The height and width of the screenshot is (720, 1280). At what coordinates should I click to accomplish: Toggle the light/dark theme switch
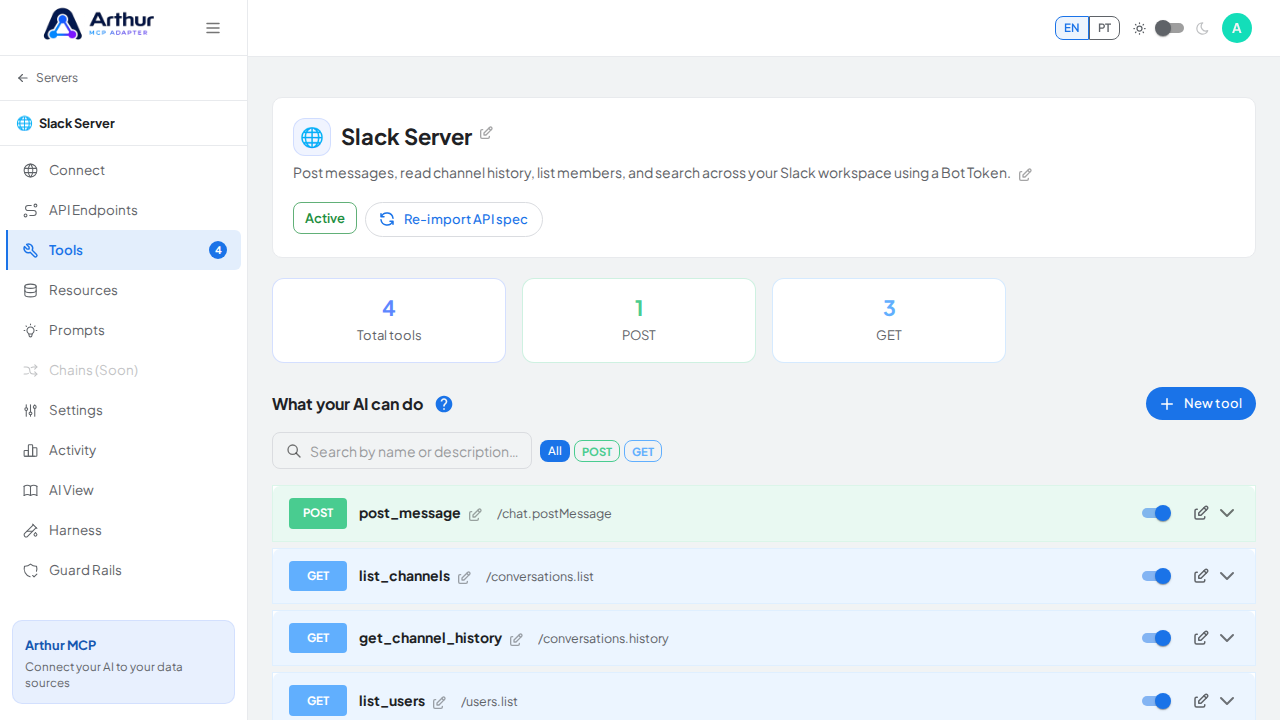1169,28
